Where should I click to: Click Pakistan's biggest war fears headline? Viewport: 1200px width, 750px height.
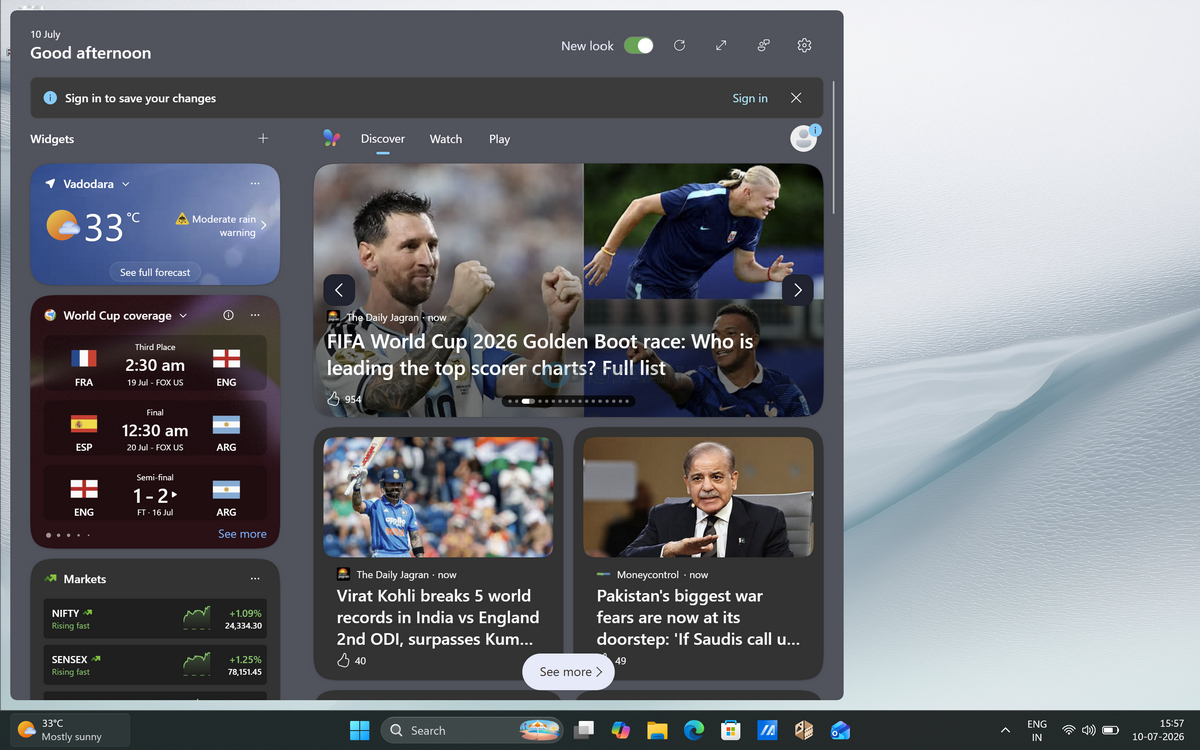[698, 618]
